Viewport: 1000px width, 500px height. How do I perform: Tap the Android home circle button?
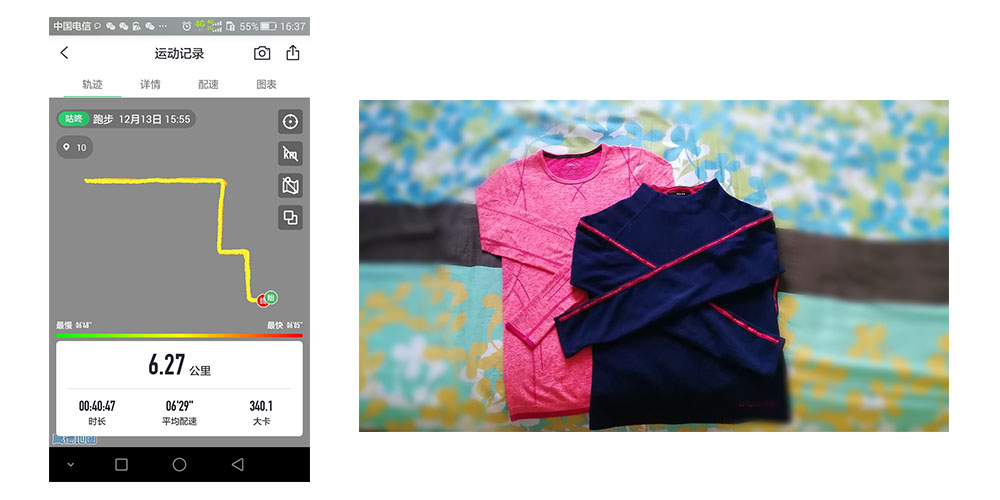179,464
